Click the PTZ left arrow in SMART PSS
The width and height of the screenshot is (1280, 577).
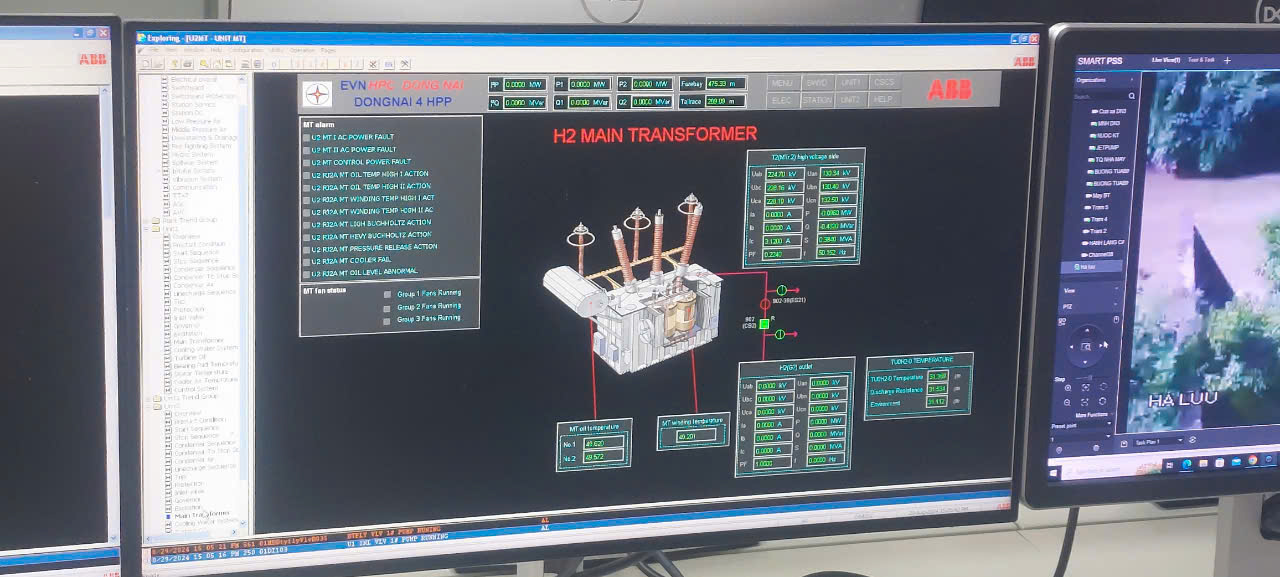coord(1069,345)
